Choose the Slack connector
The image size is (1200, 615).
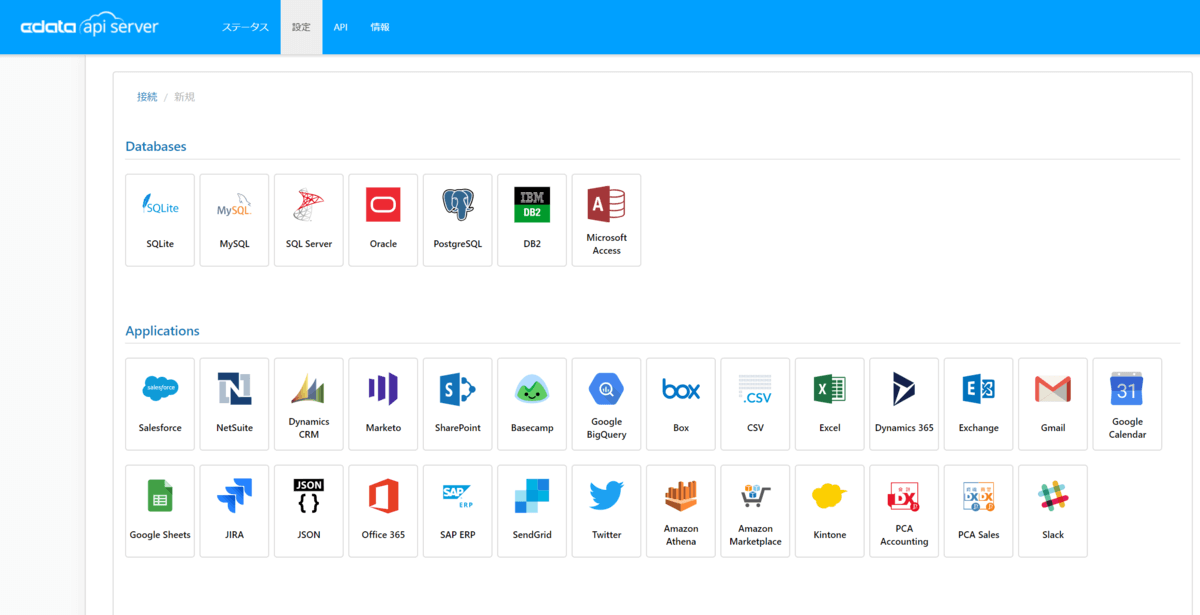(1053, 511)
